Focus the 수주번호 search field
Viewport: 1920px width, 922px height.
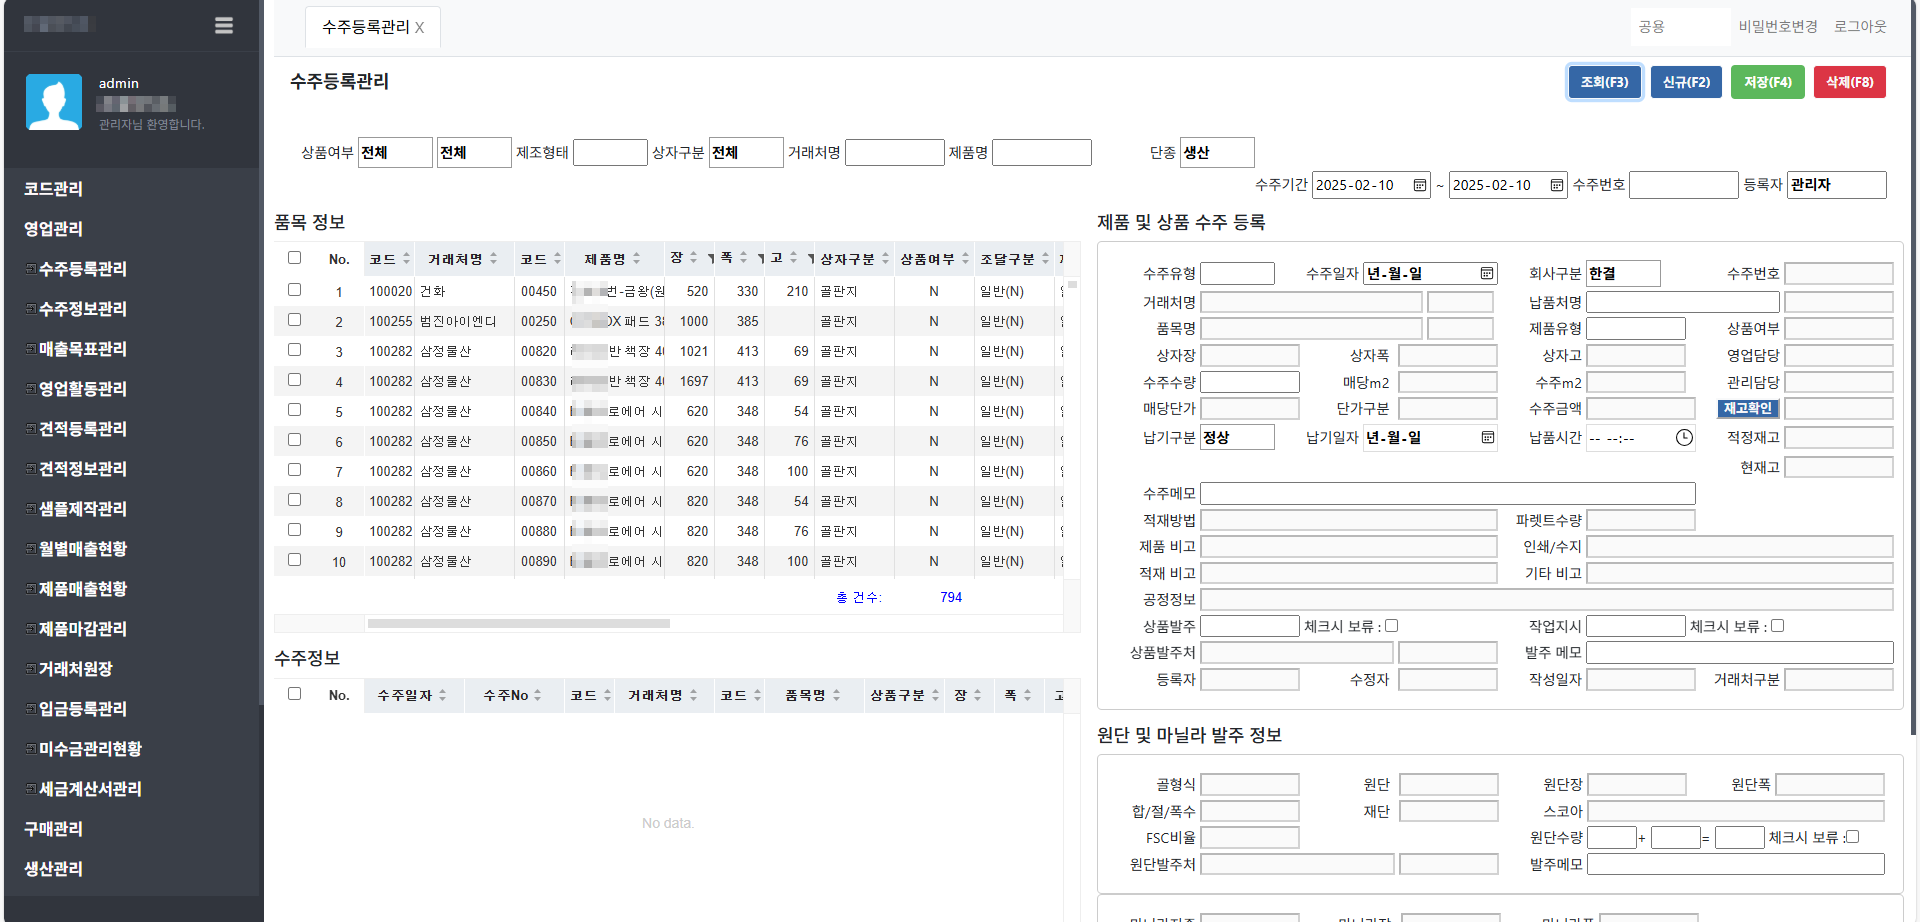pyautogui.click(x=1684, y=185)
